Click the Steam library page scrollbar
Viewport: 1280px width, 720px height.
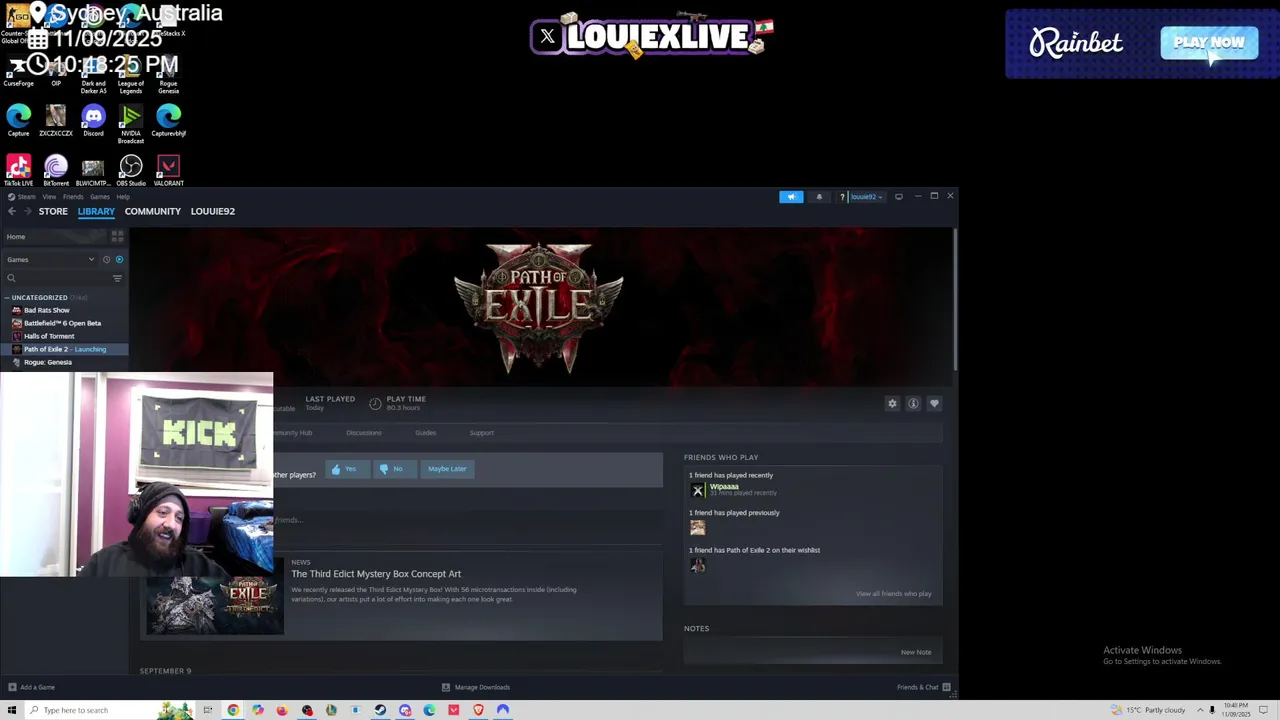point(955,300)
